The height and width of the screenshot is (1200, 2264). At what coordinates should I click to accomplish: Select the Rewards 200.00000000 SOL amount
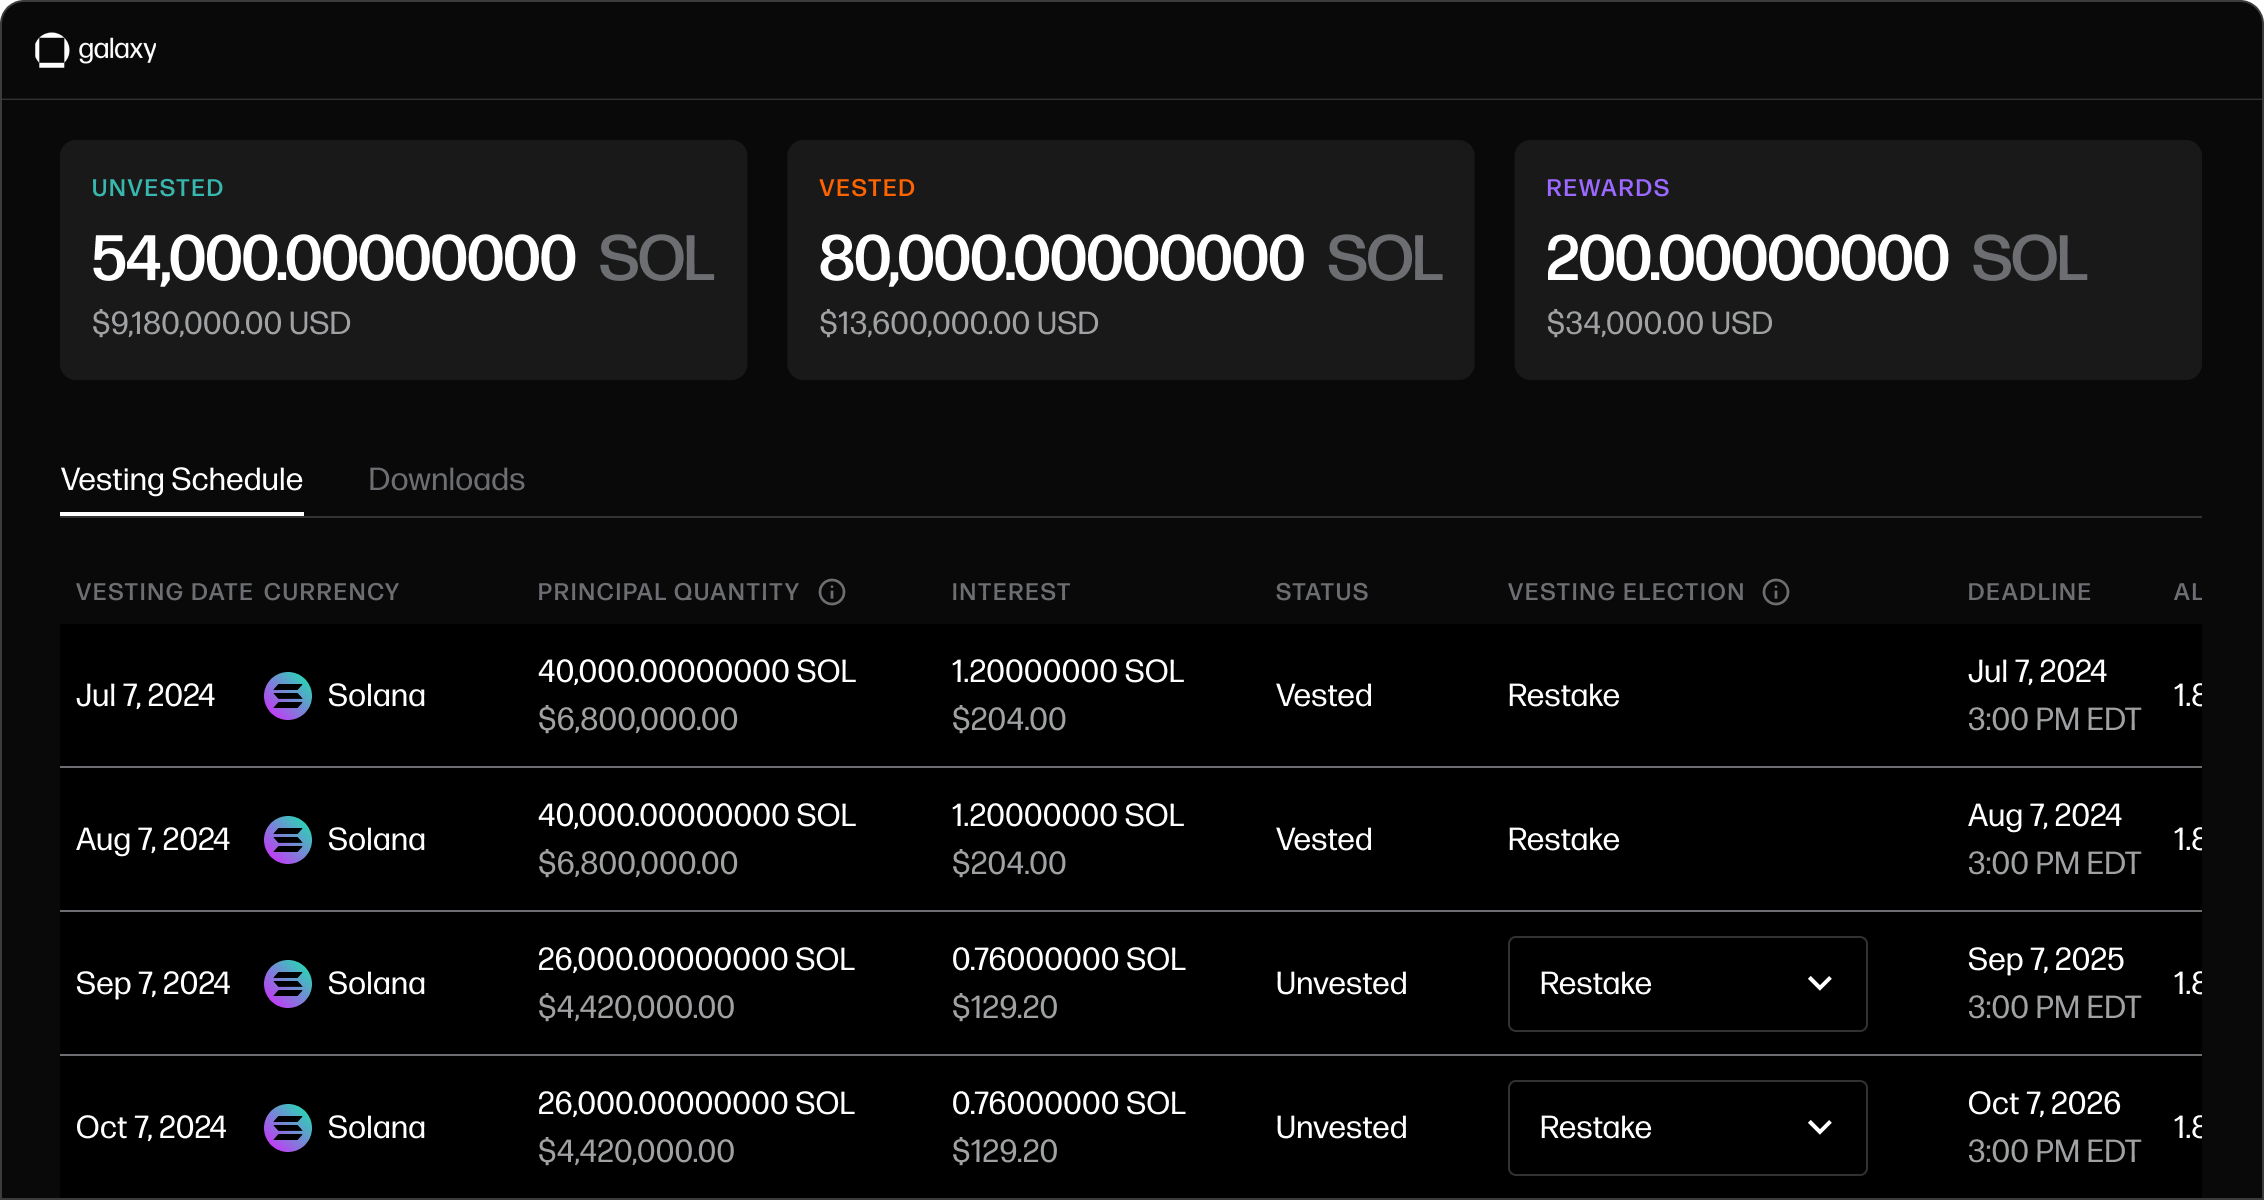tap(1817, 258)
